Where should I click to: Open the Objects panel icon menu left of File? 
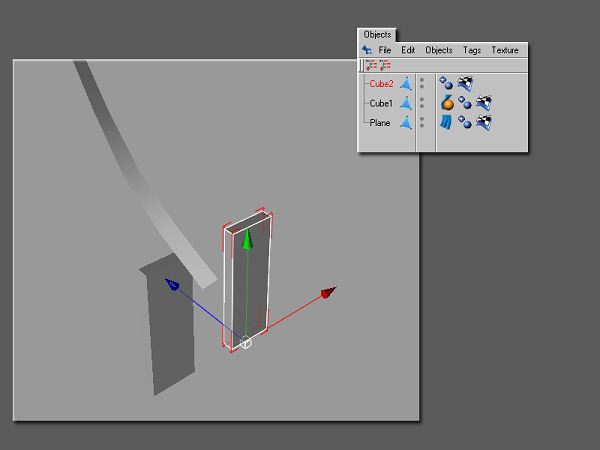tap(367, 50)
